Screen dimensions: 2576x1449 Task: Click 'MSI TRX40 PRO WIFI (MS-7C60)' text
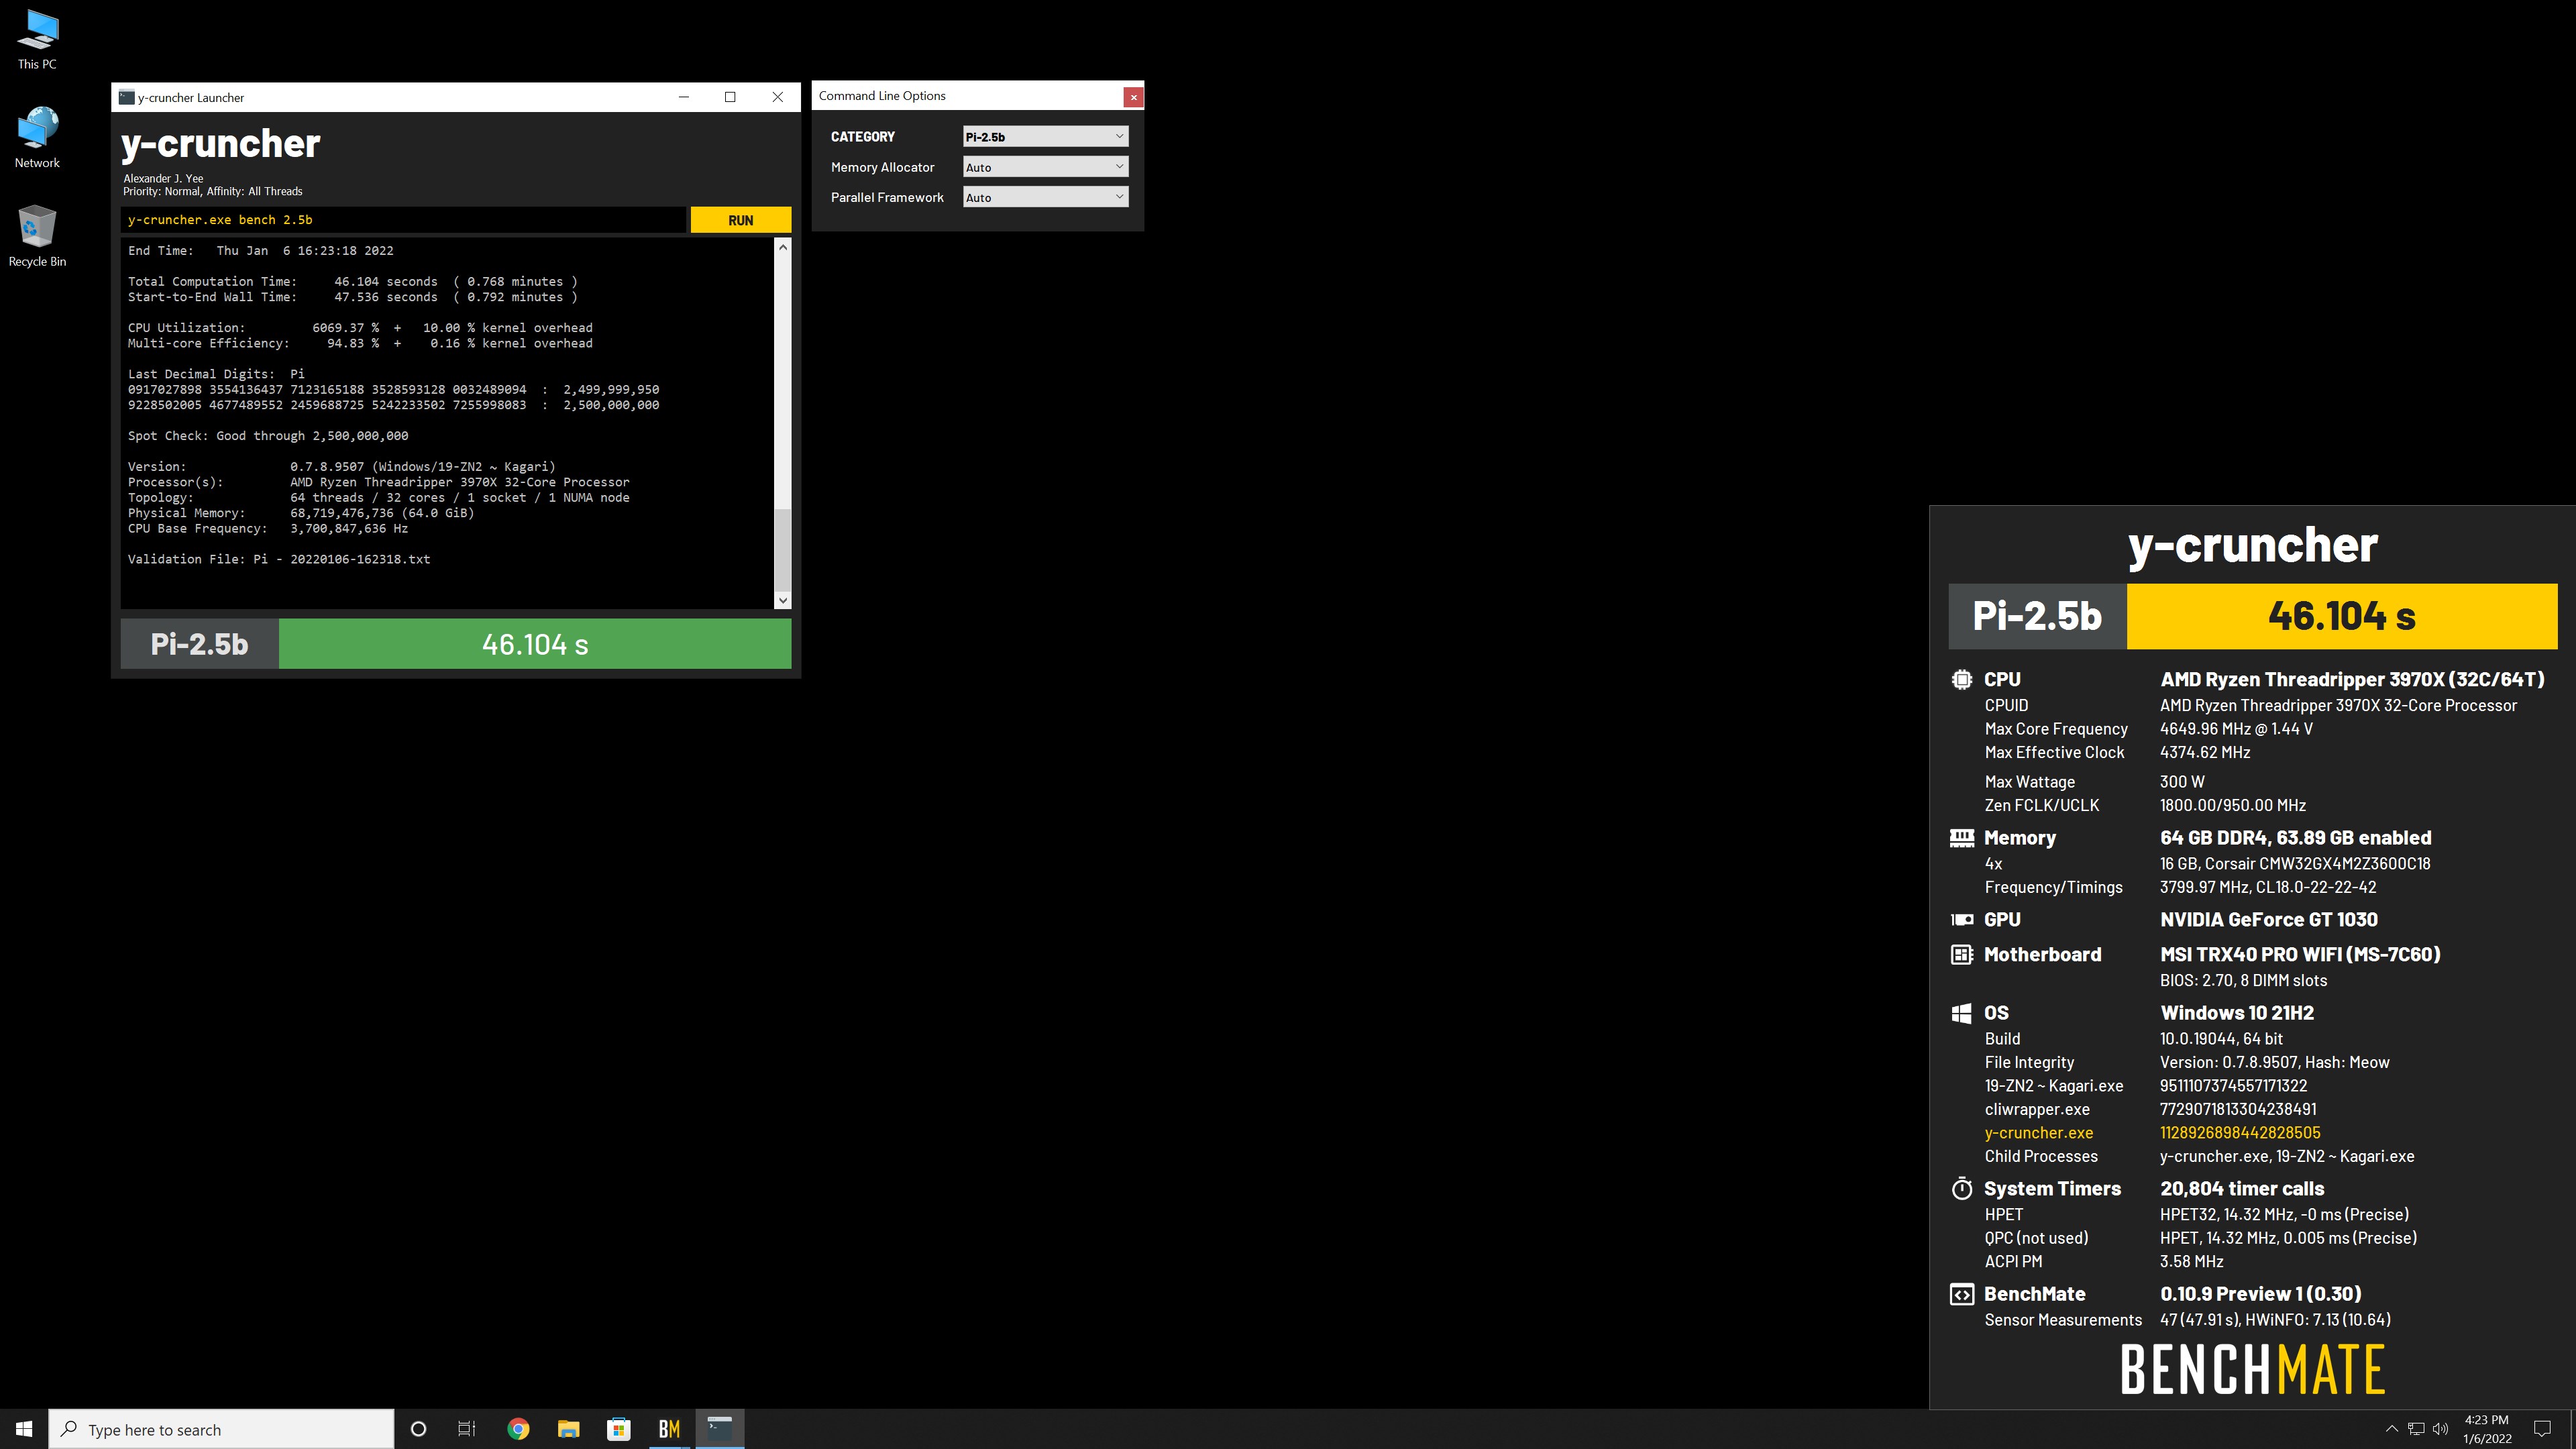click(2300, 955)
